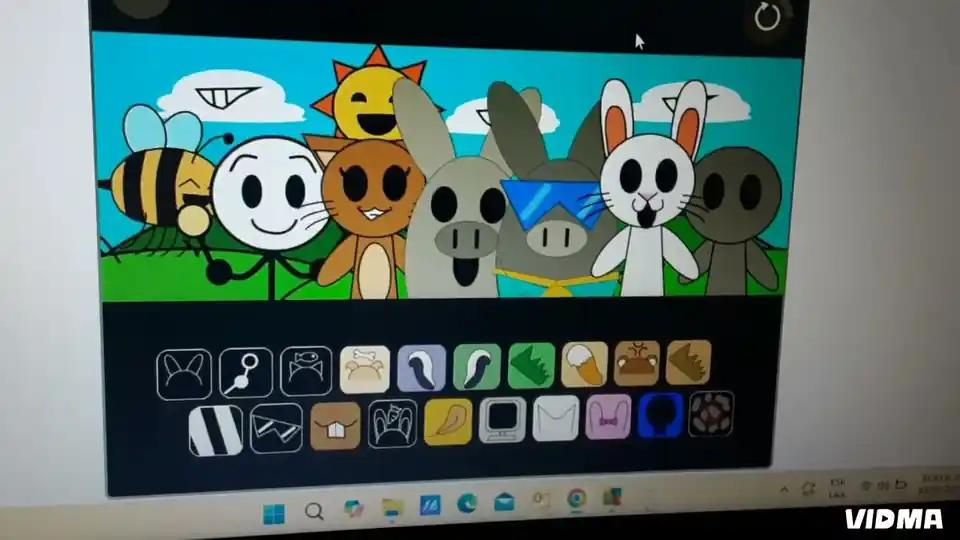The height and width of the screenshot is (540, 960).
Task: Choose the brown bear with antlers icon
Action: tap(637, 363)
